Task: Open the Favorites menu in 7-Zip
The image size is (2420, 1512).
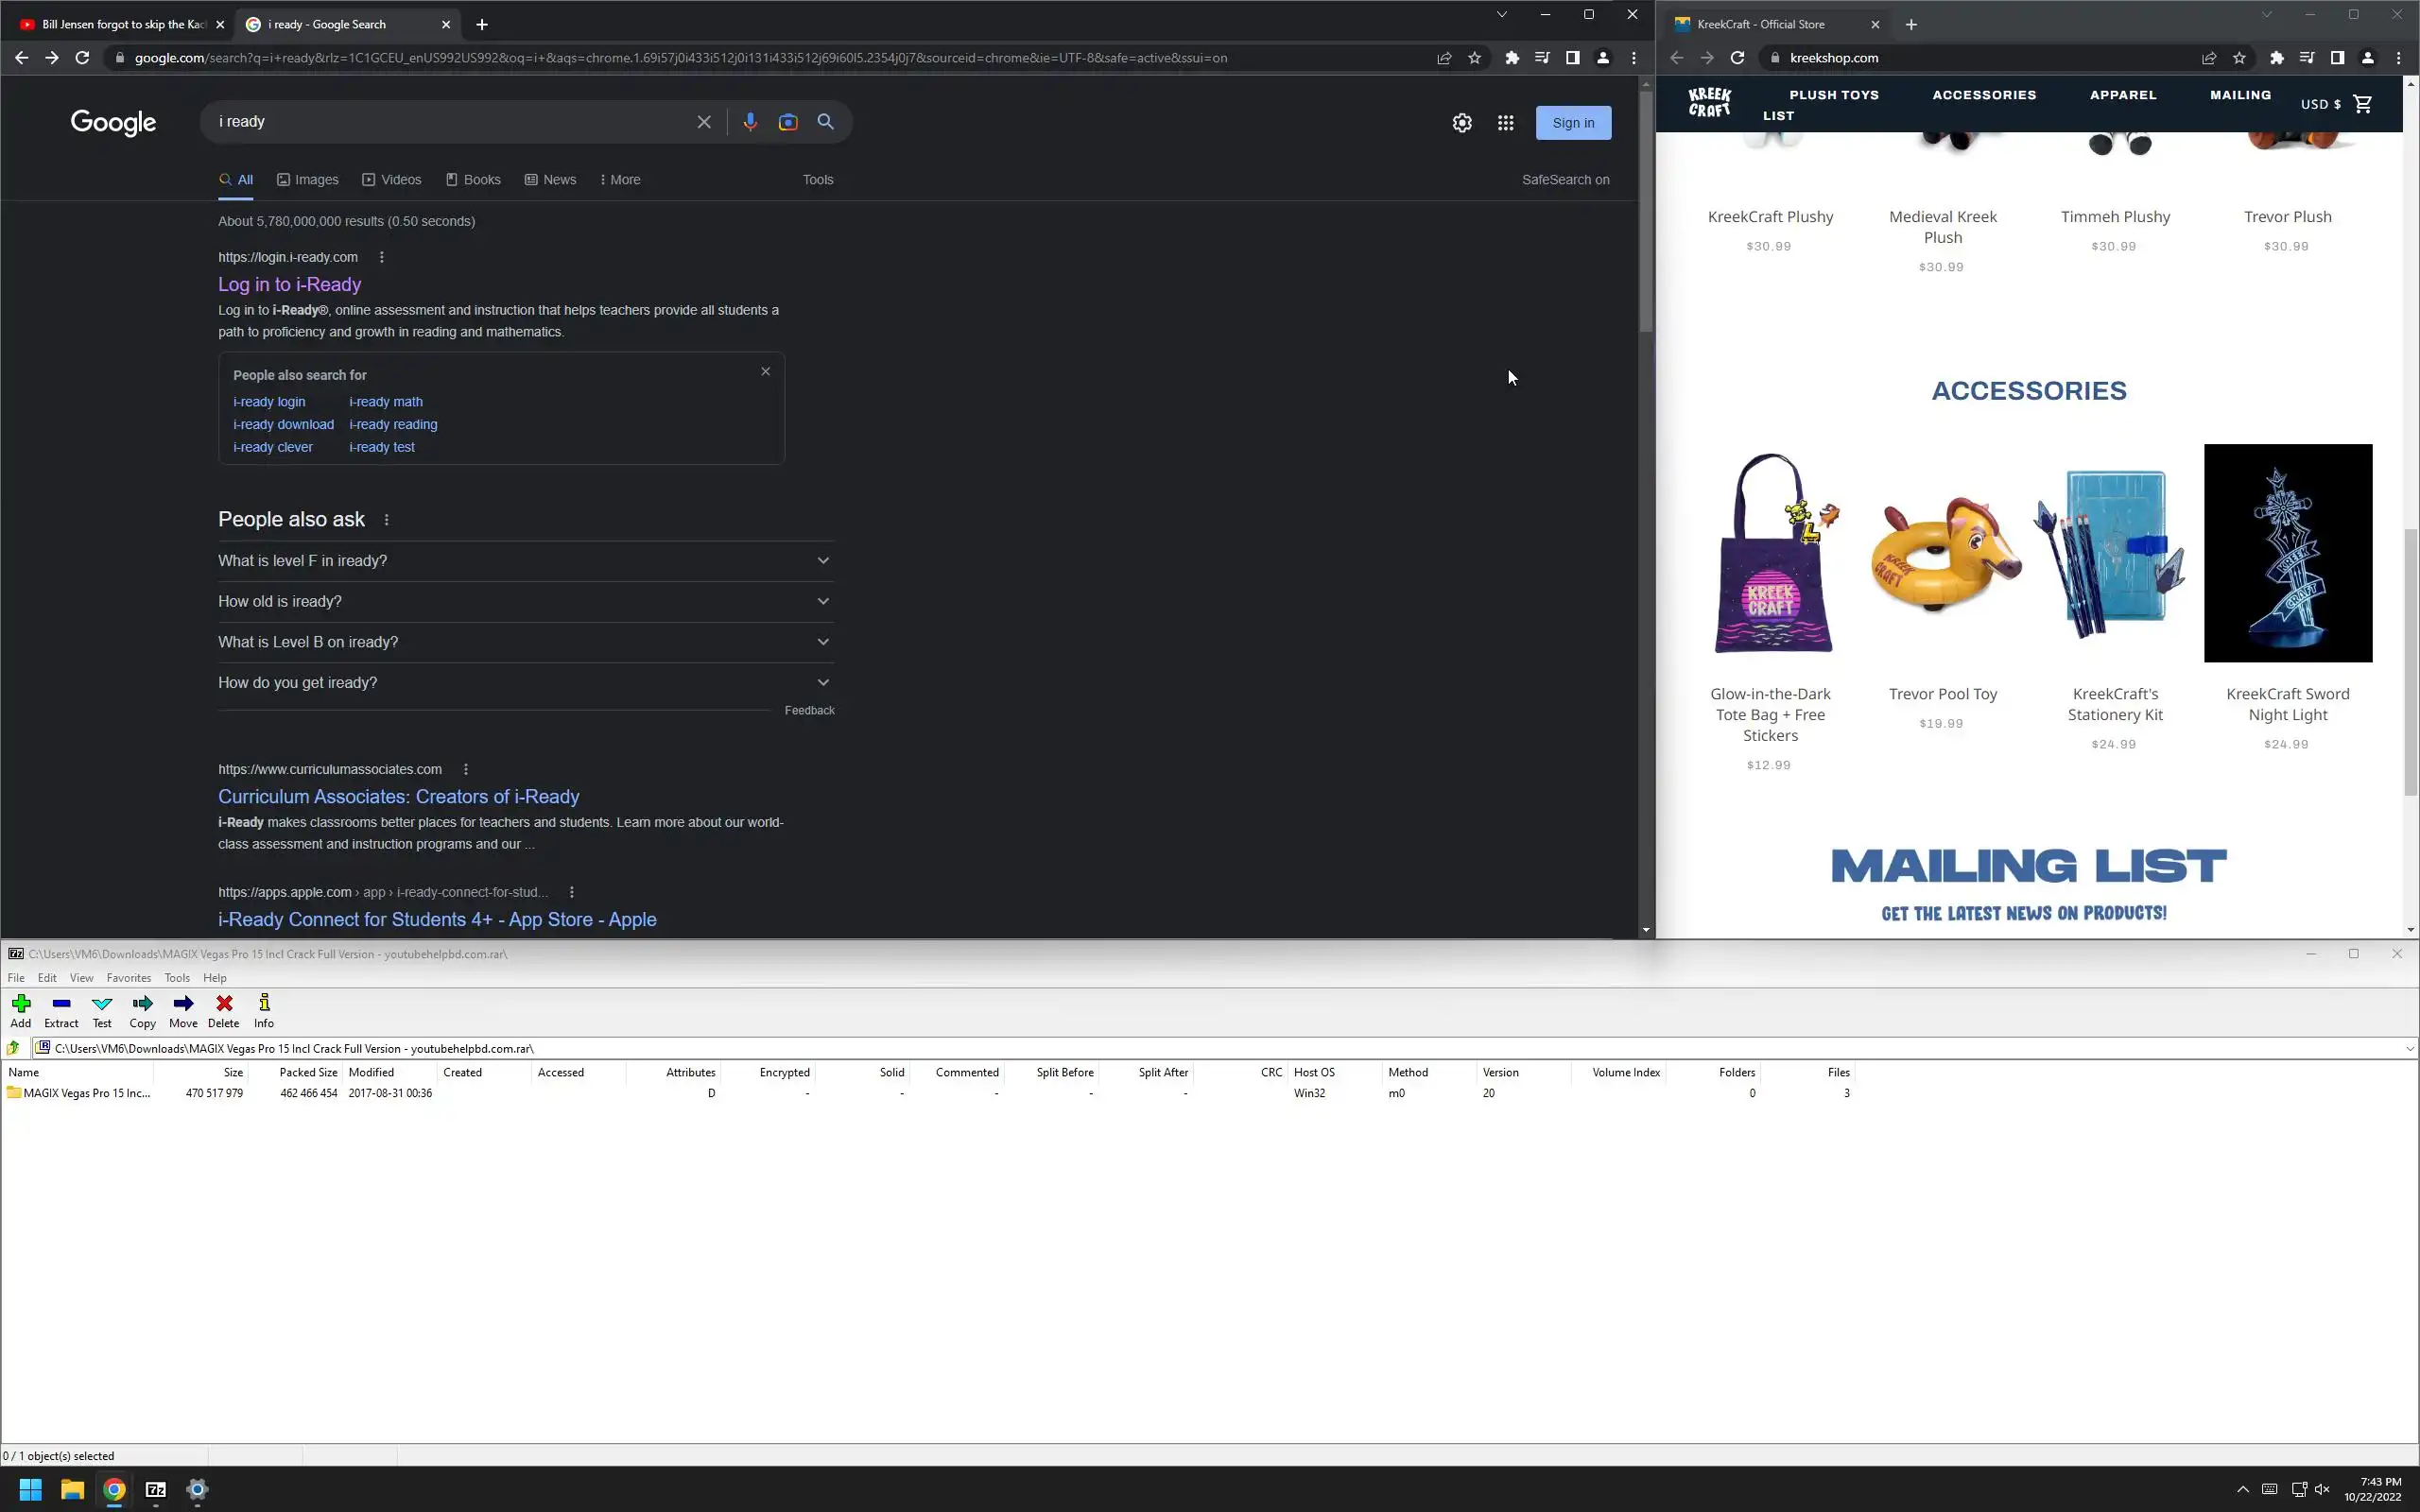Action: tap(129, 978)
